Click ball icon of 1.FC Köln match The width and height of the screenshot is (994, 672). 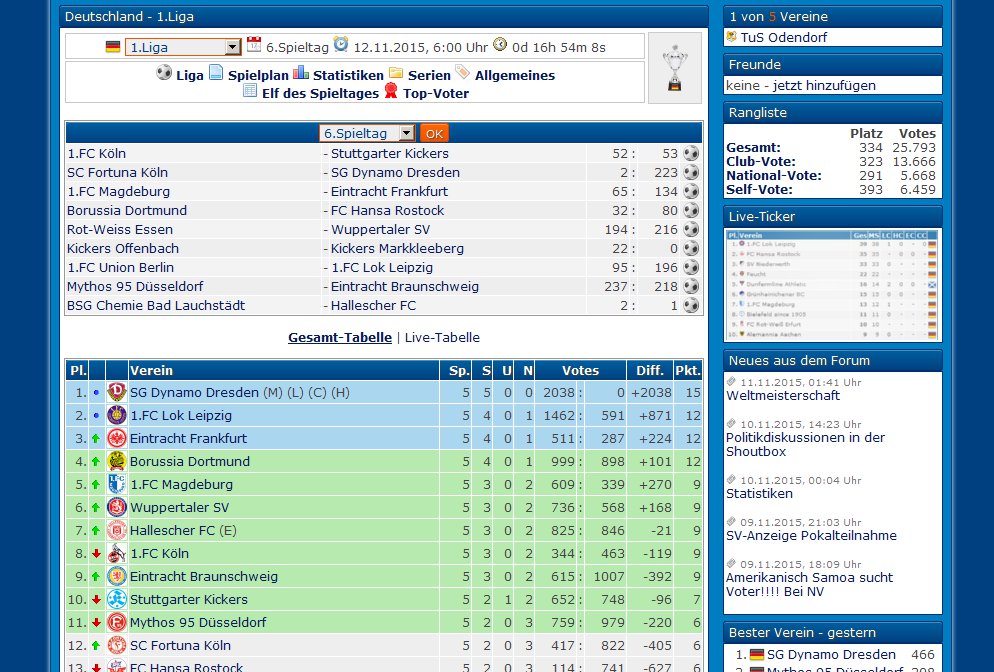tap(691, 153)
